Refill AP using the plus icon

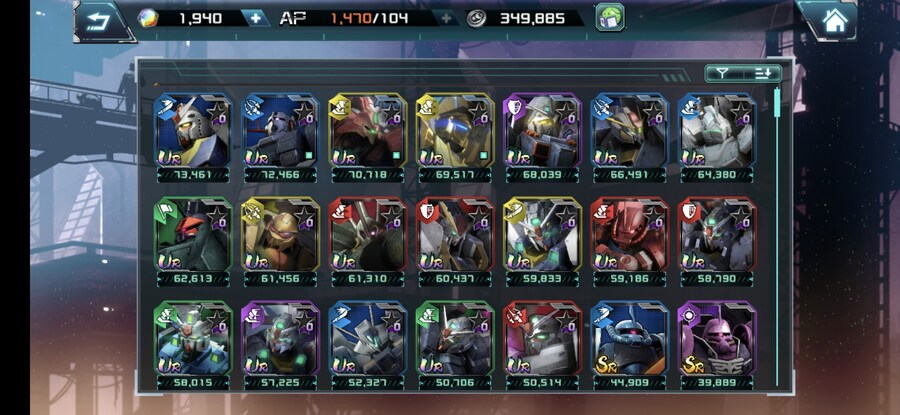(446, 18)
